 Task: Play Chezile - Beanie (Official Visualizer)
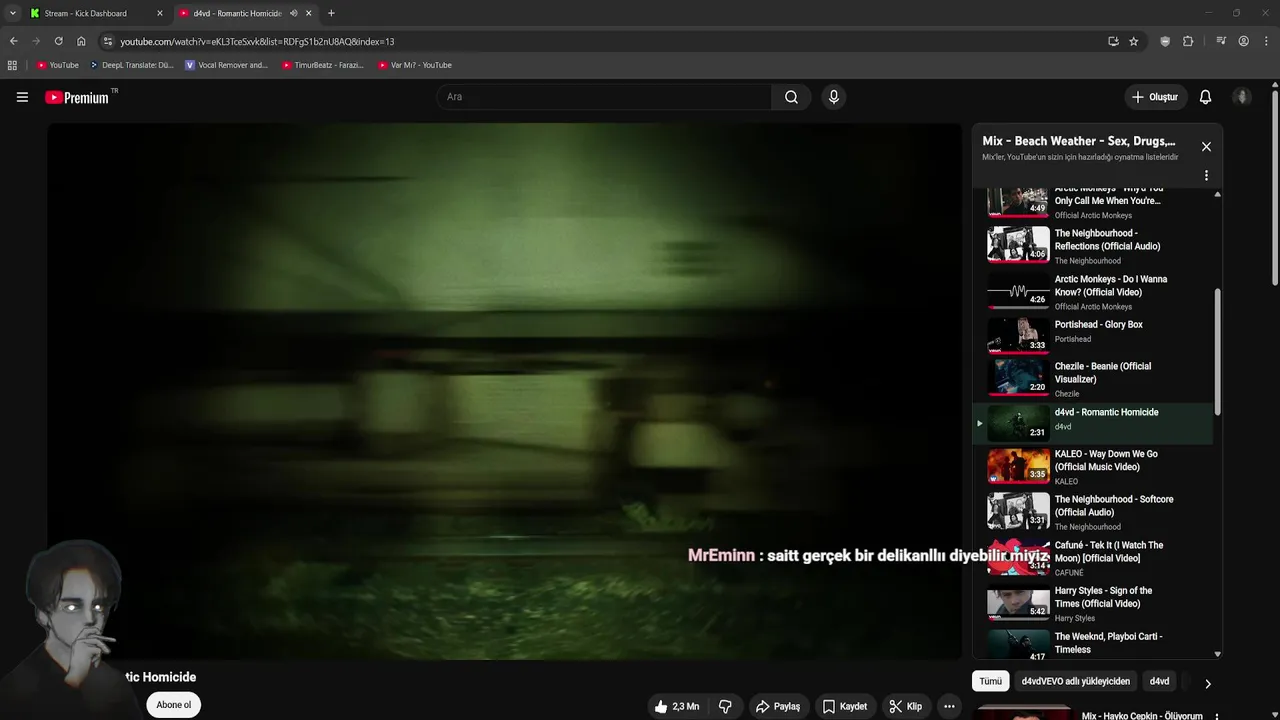pos(1095,379)
